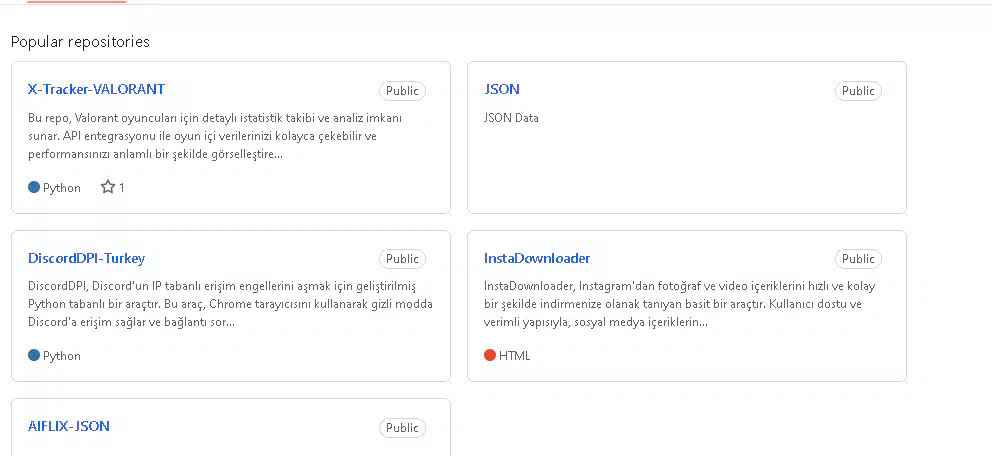The width and height of the screenshot is (992, 456).
Task: Click the HTML language label in InstaDownloader
Action: point(514,356)
